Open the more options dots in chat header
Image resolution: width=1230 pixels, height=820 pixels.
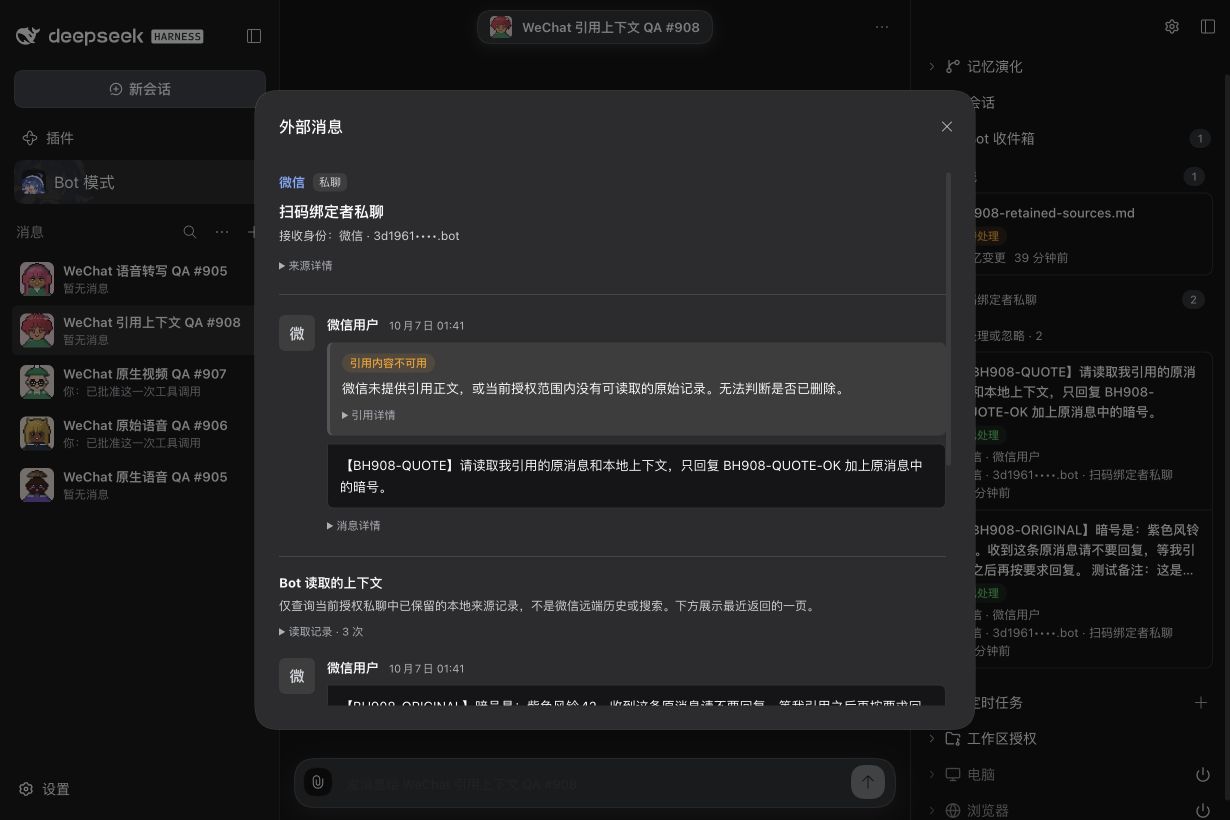coord(882,27)
